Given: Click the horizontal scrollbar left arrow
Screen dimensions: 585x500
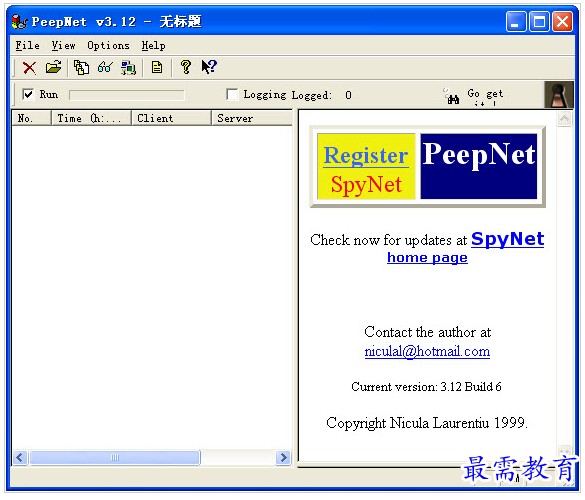Looking at the screenshot, I should click(x=20, y=457).
